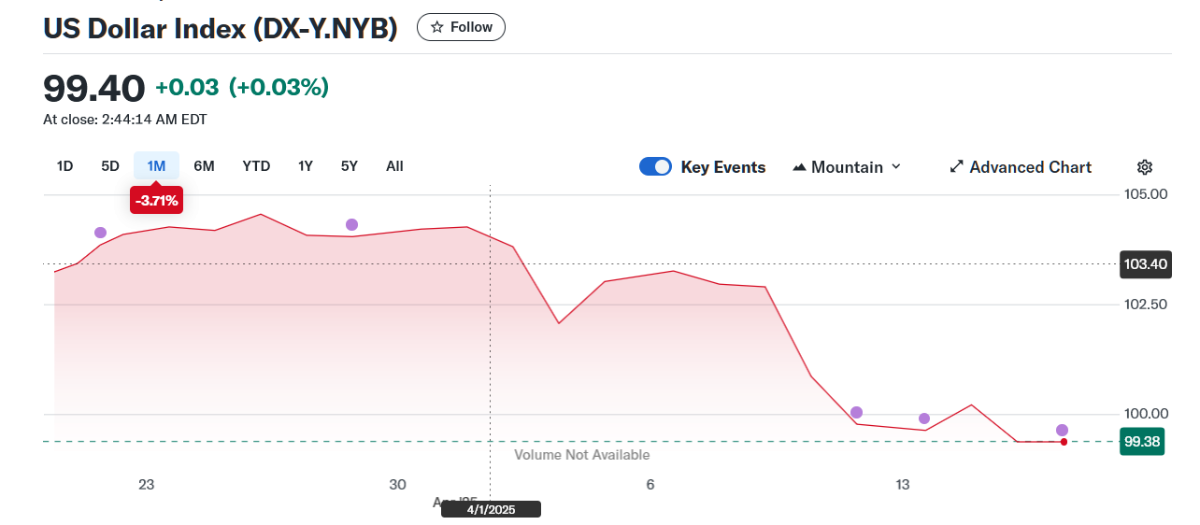Expand the Mountain chart type dropdown

pyautogui.click(x=847, y=167)
